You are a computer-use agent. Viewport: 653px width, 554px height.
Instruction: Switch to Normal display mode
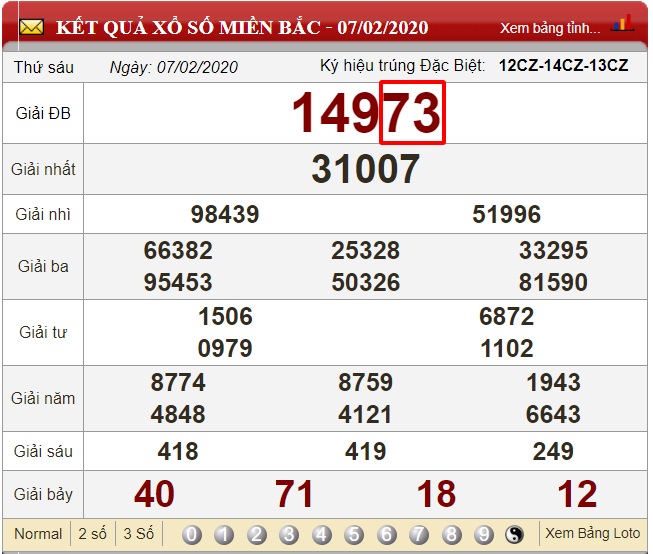[x=38, y=534]
